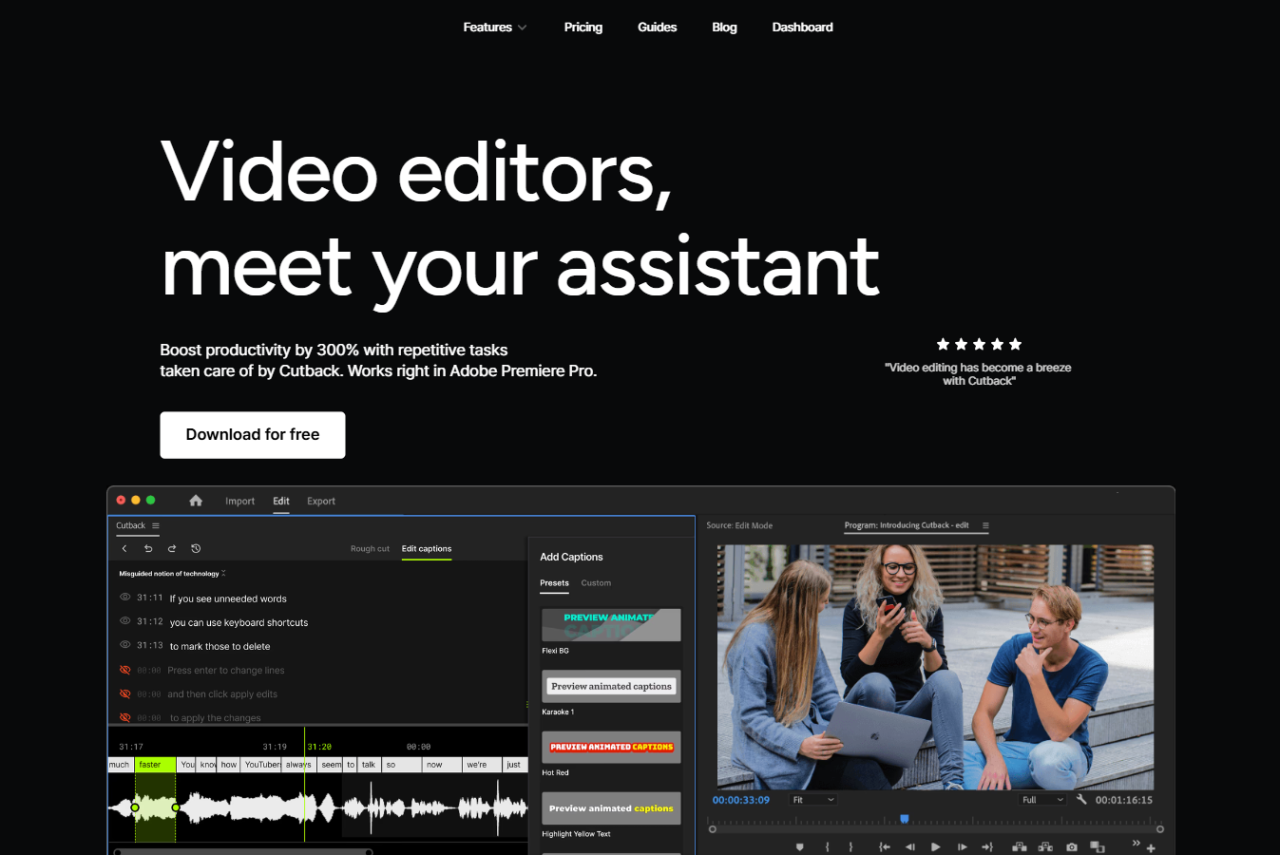Click the caption text 'If you see unneeded words'
The image size is (1280, 855).
coord(228,599)
